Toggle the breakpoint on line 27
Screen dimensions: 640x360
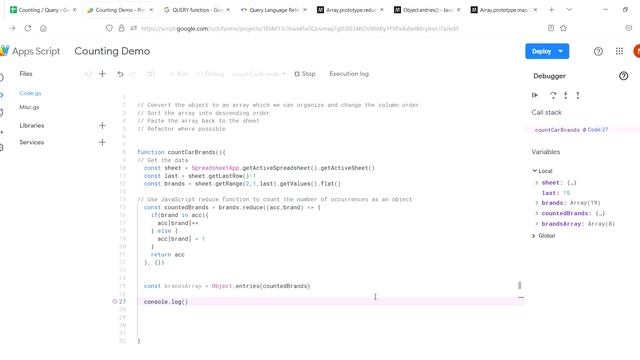115,302
